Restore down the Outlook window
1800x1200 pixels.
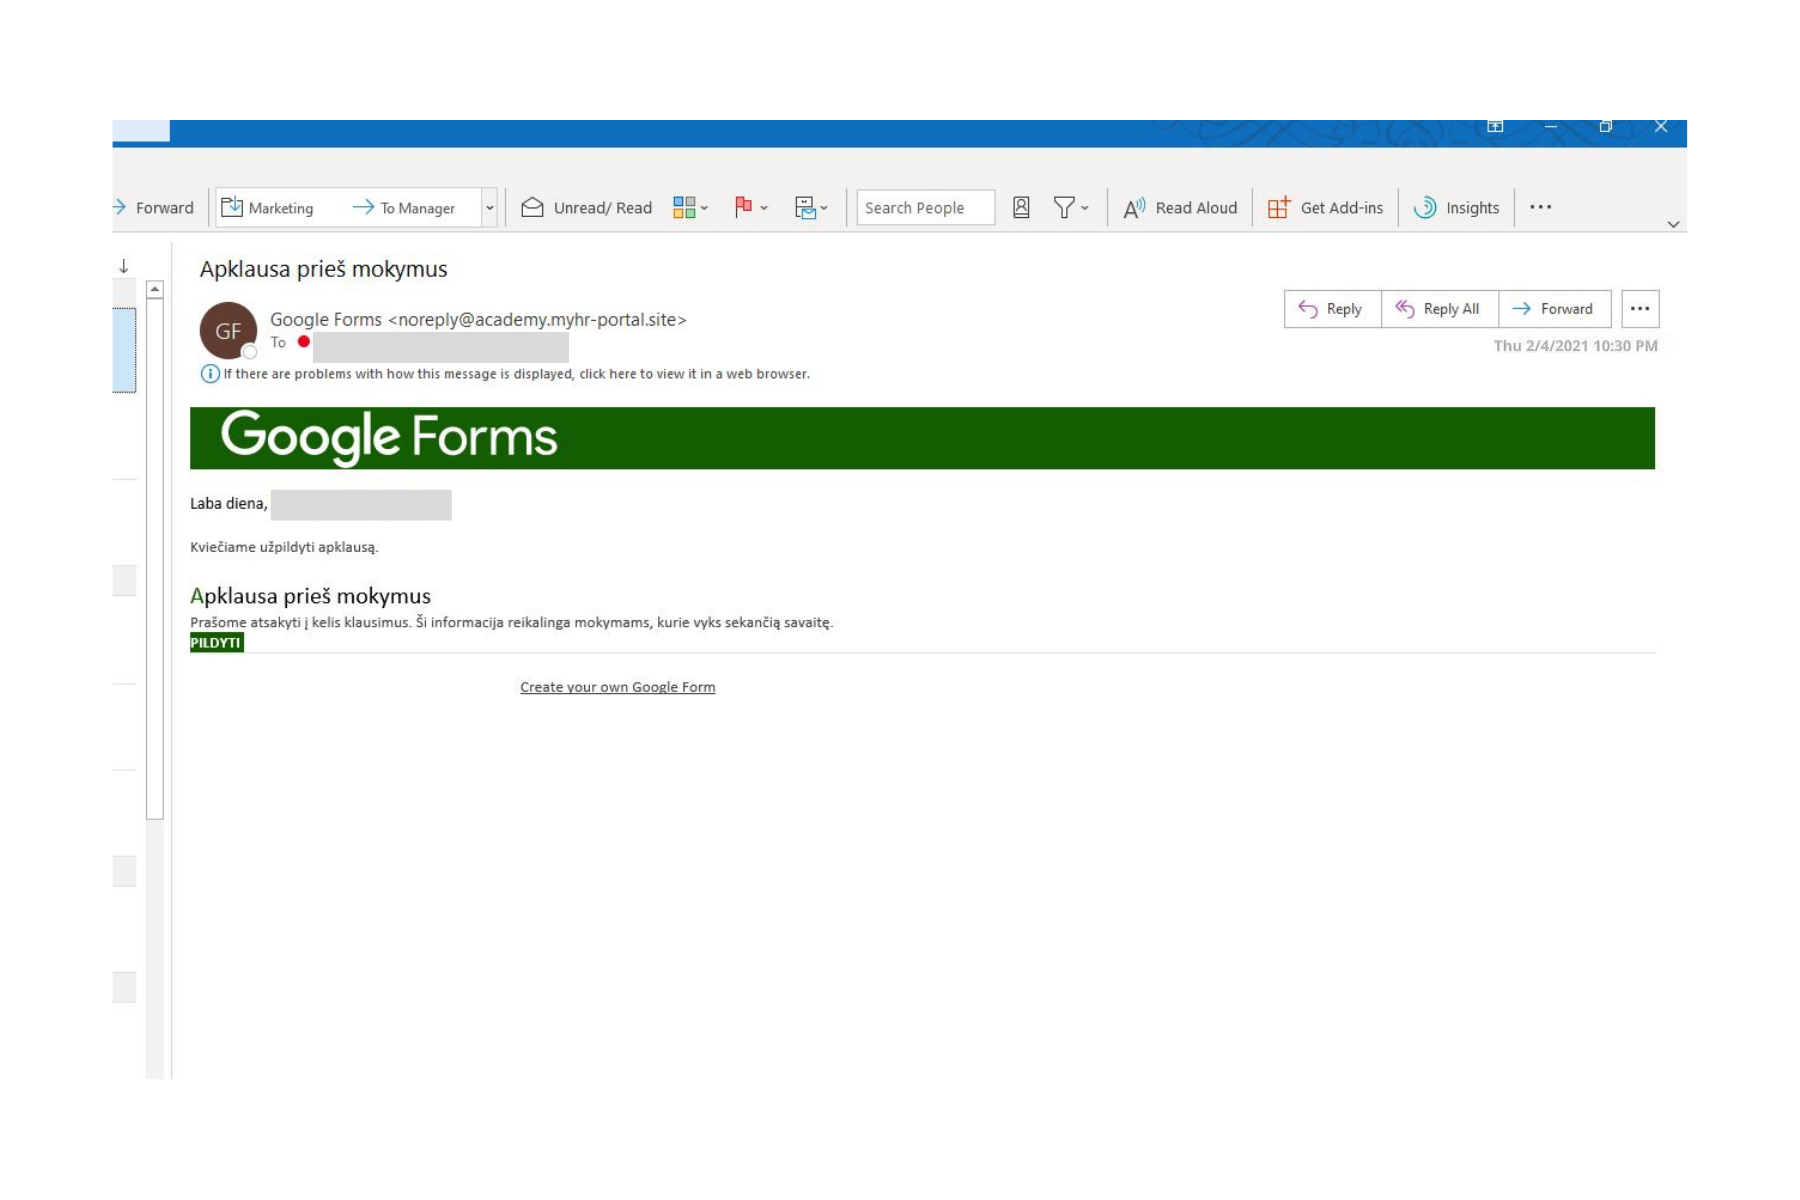tap(1606, 127)
